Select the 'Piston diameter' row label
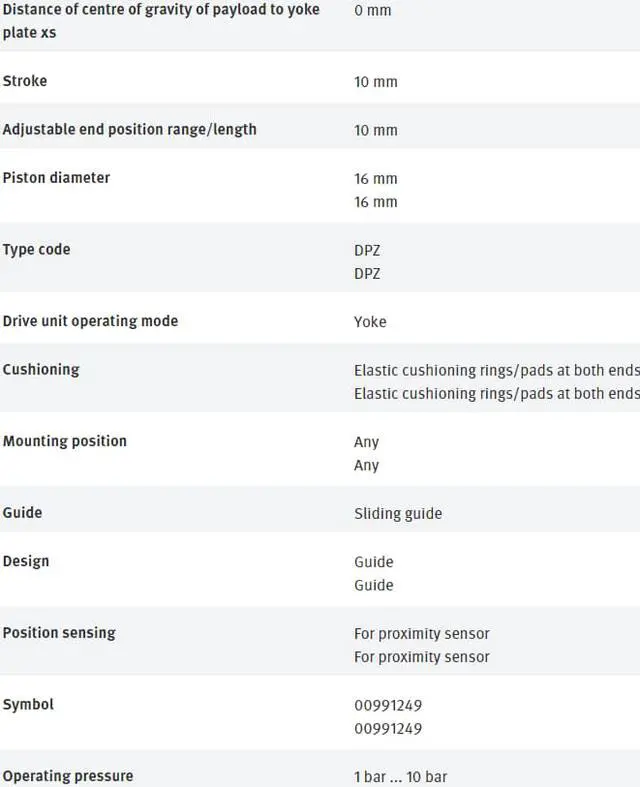 pyautogui.click(x=56, y=177)
